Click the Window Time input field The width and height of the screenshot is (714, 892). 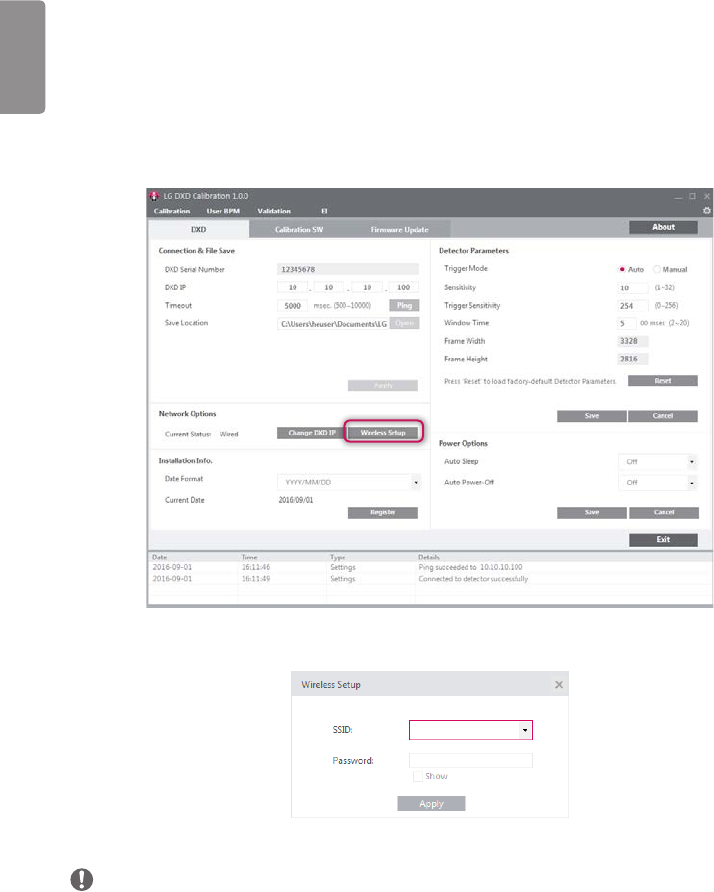[x=627, y=323]
